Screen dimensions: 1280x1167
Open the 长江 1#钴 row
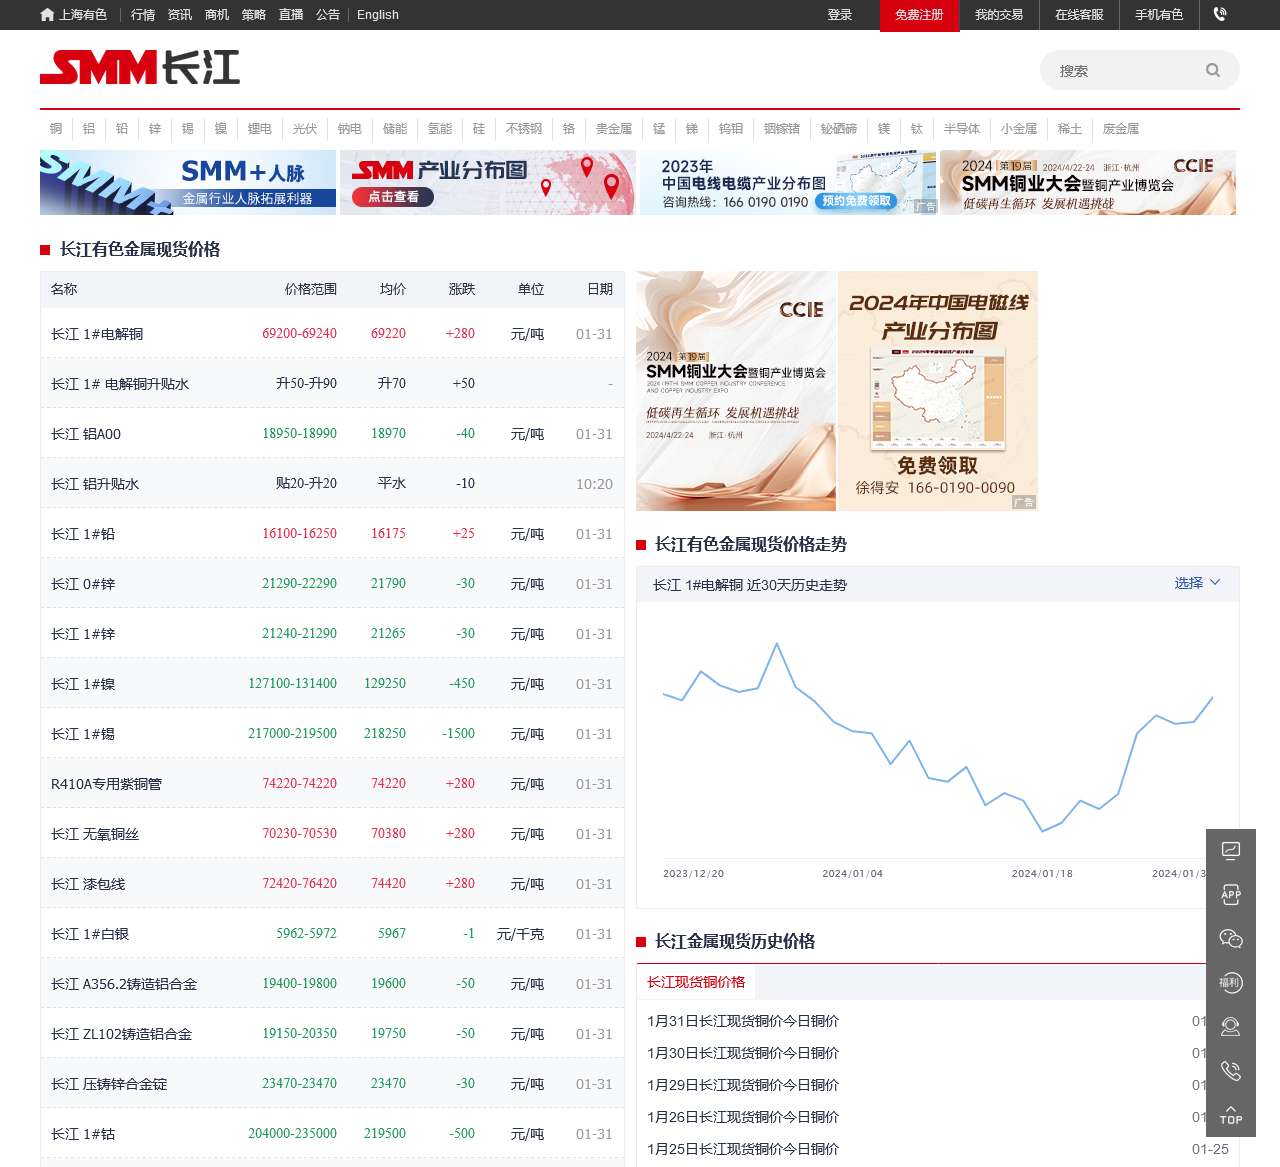pyautogui.click(x=332, y=1134)
